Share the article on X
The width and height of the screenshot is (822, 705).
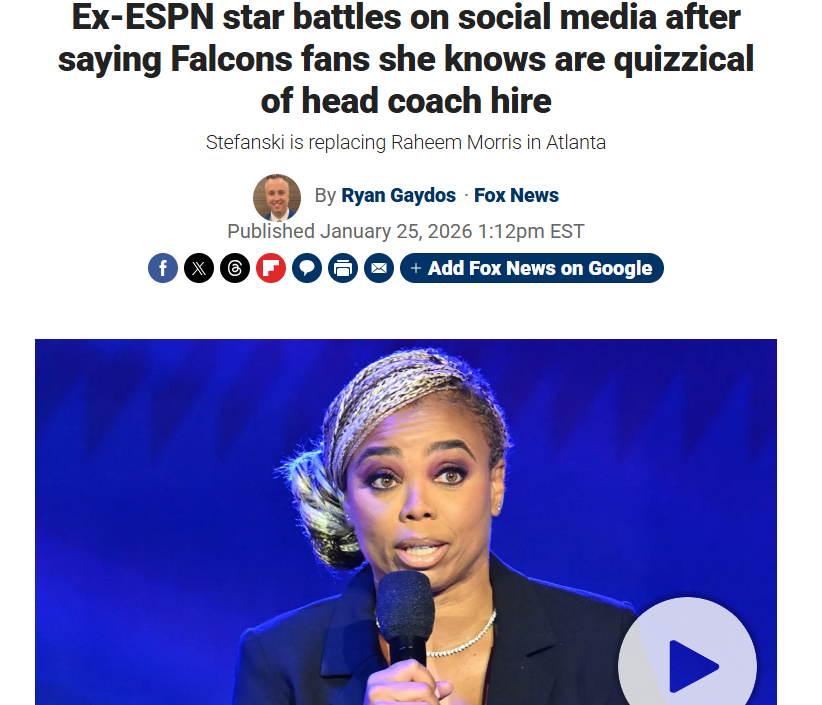(x=199, y=268)
